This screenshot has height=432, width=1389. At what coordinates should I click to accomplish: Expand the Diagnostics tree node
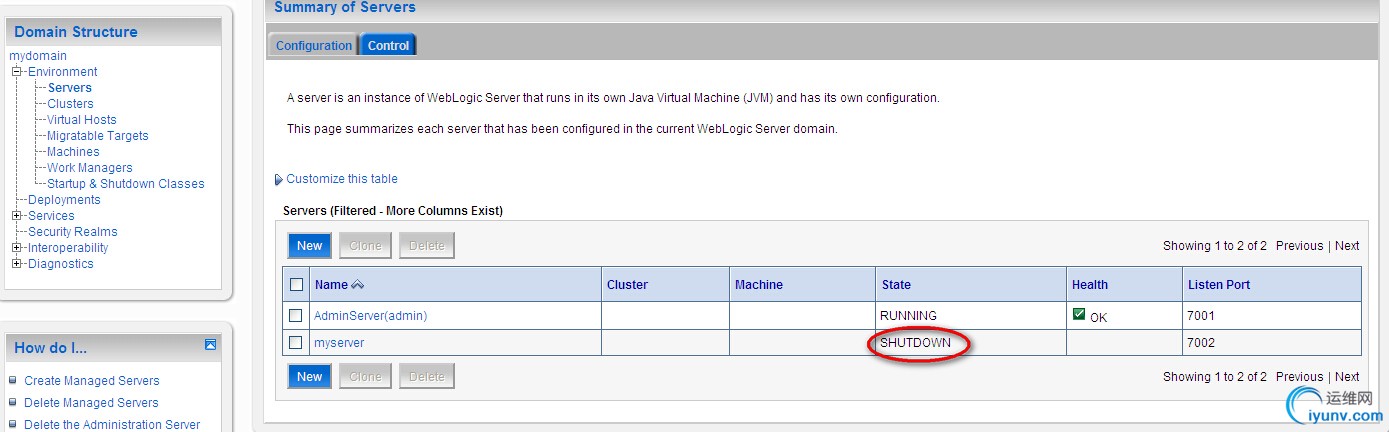(x=16, y=264)
